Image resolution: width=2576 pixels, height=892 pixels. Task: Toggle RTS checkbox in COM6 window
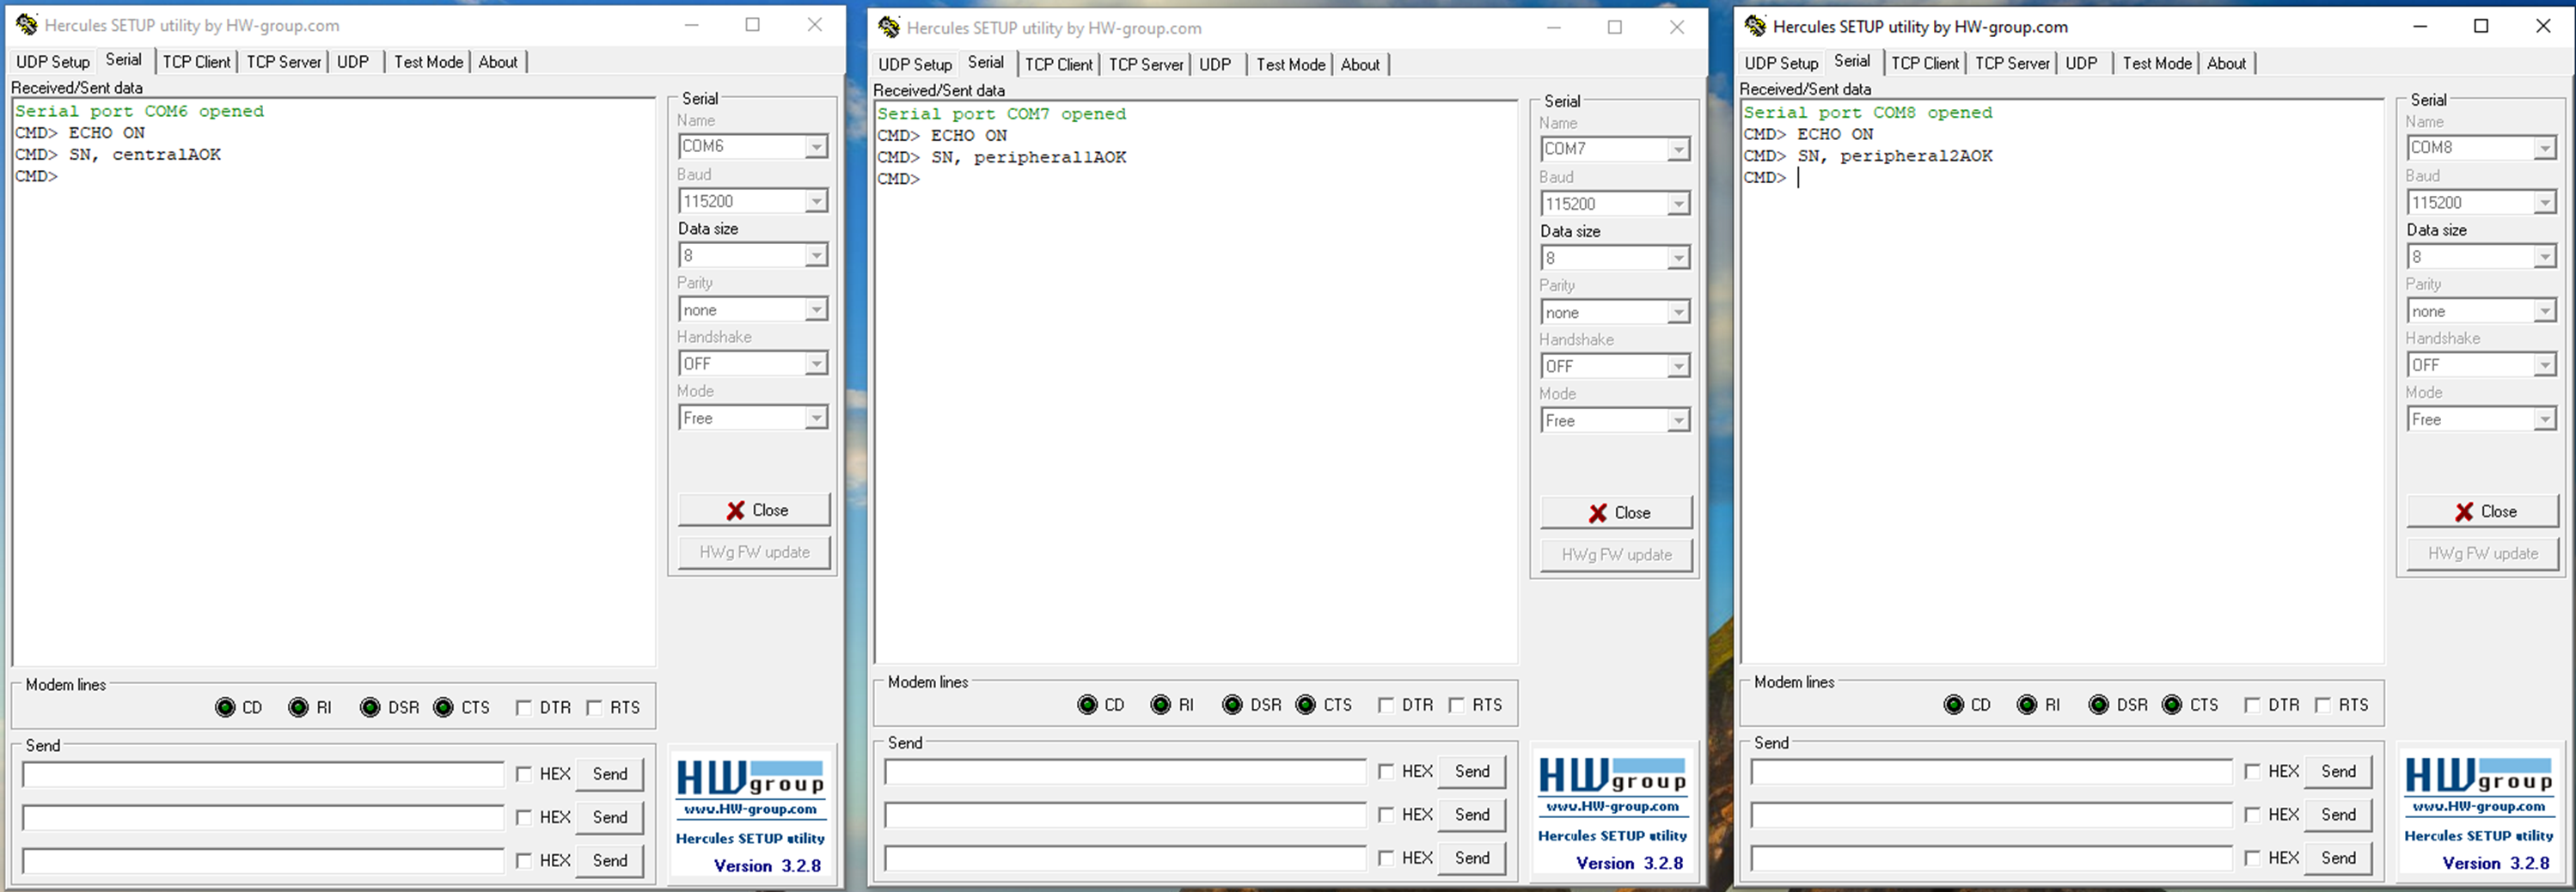[x=594, y=708]
